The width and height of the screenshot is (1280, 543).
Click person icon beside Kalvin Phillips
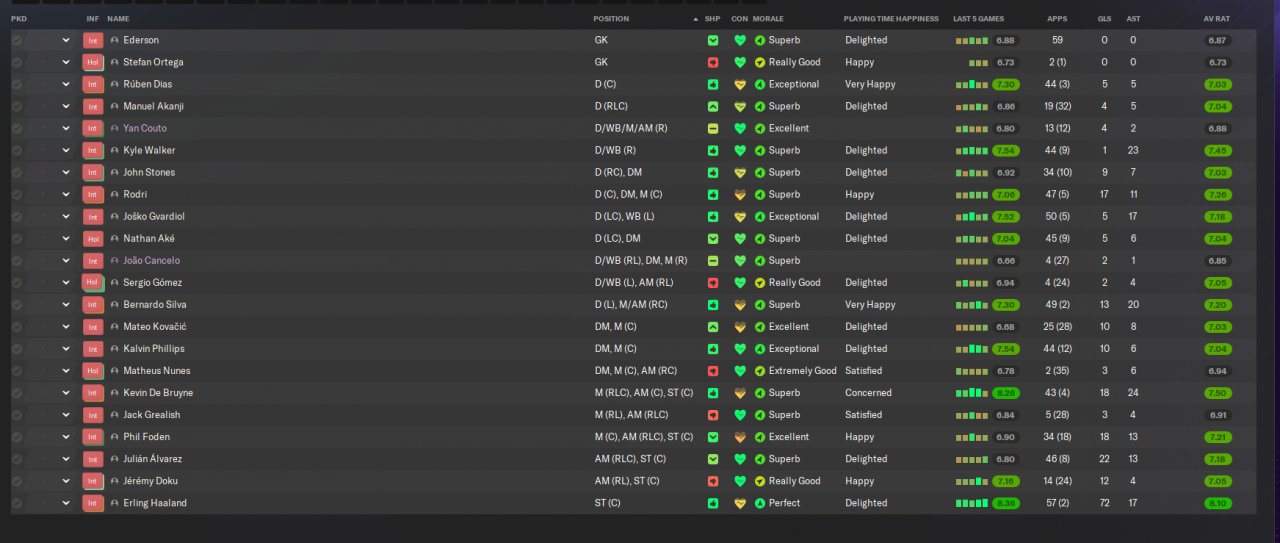click(x=115, y=349)
